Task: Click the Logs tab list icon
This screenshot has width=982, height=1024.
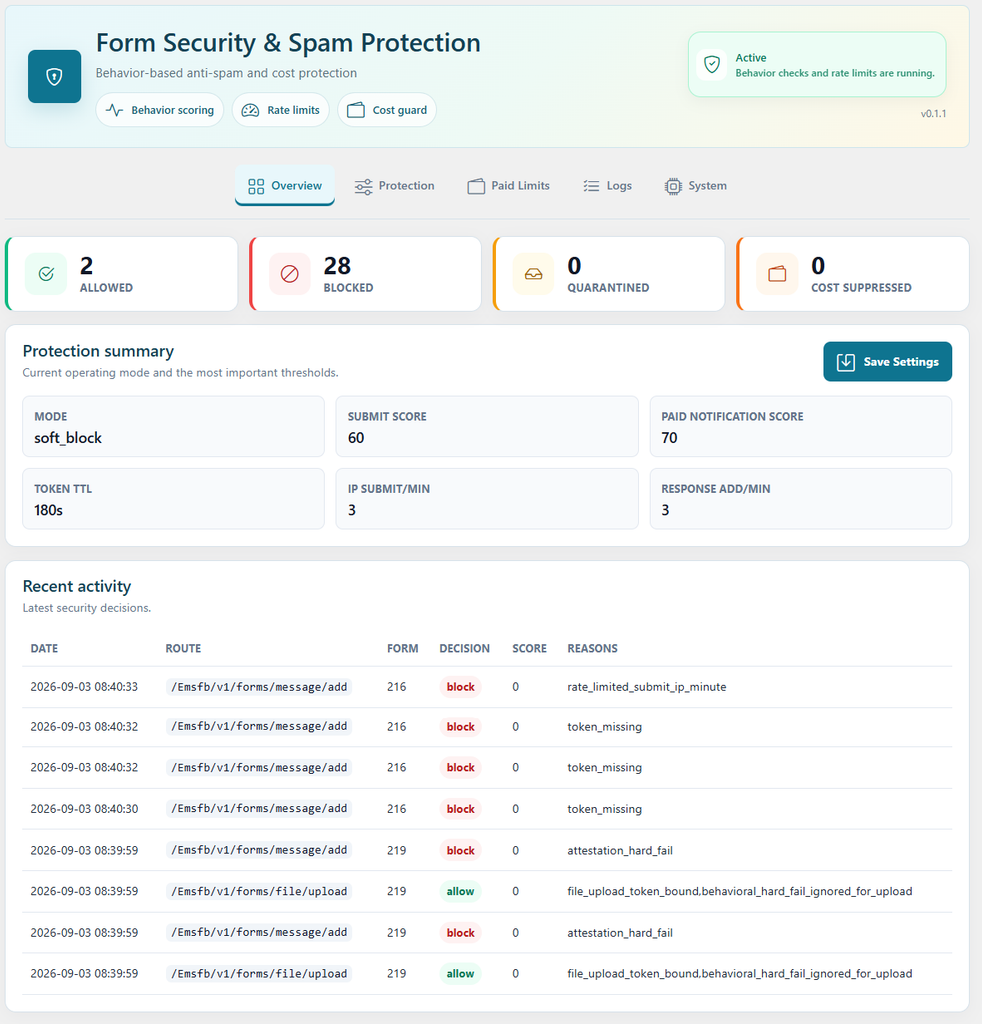Action: tap(591, 186)
